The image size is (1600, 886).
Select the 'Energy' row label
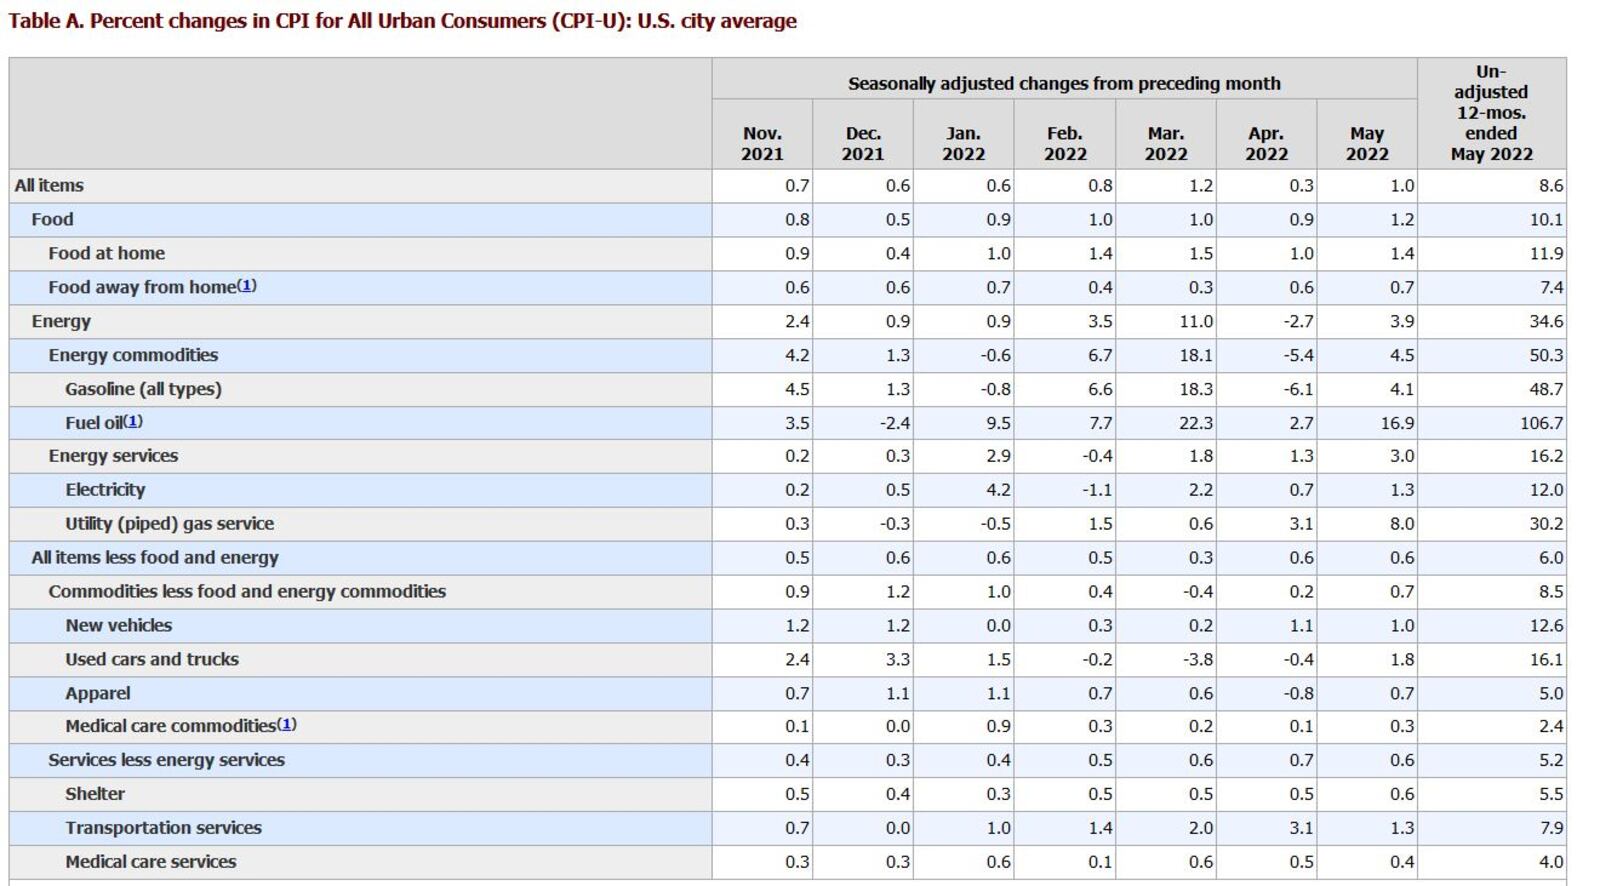click(x=61, y=321)
